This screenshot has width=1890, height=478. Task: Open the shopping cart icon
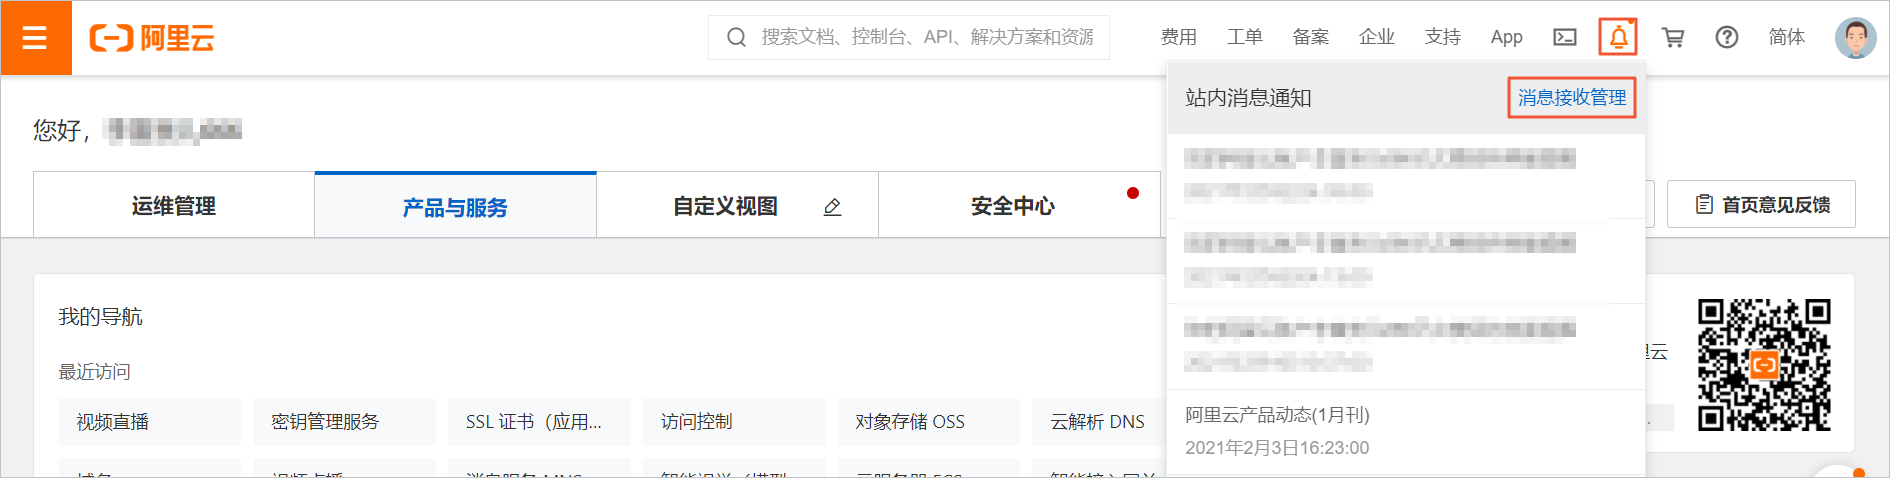click(x=1672, y=37)
